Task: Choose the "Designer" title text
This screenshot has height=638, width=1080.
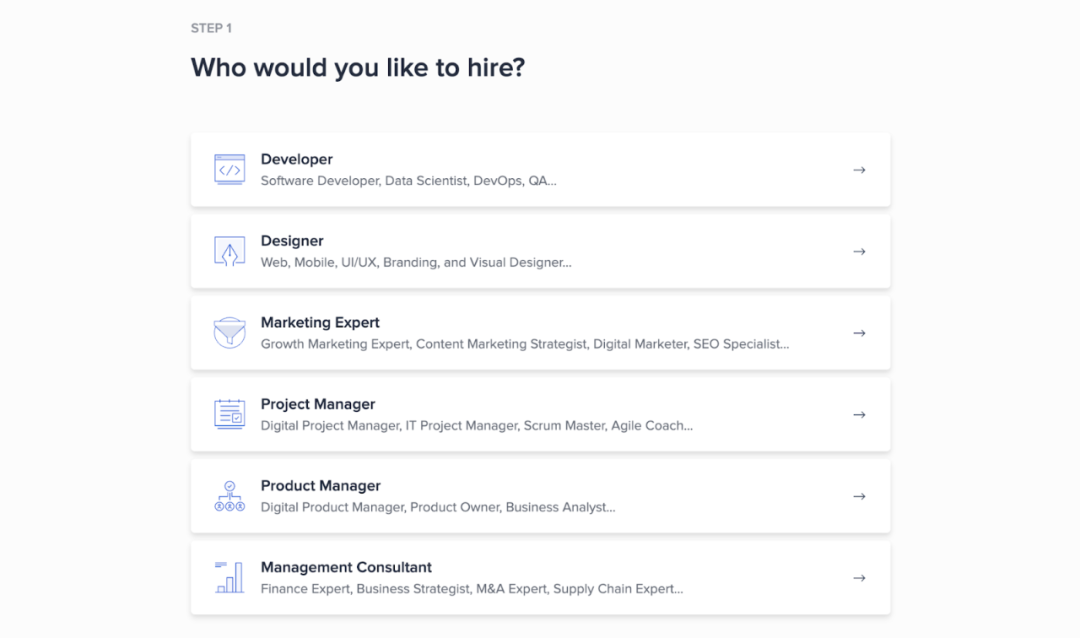Action: 292,241
